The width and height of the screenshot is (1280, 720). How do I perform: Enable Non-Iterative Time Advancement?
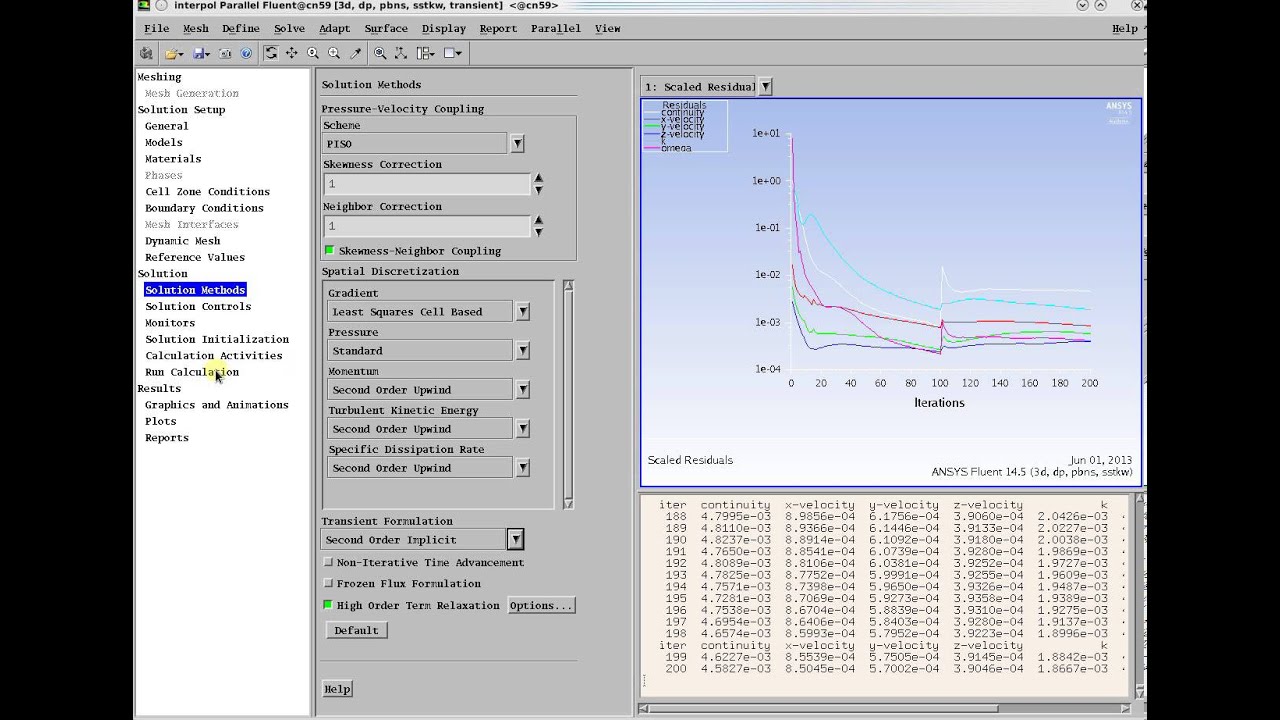point(328,562)
